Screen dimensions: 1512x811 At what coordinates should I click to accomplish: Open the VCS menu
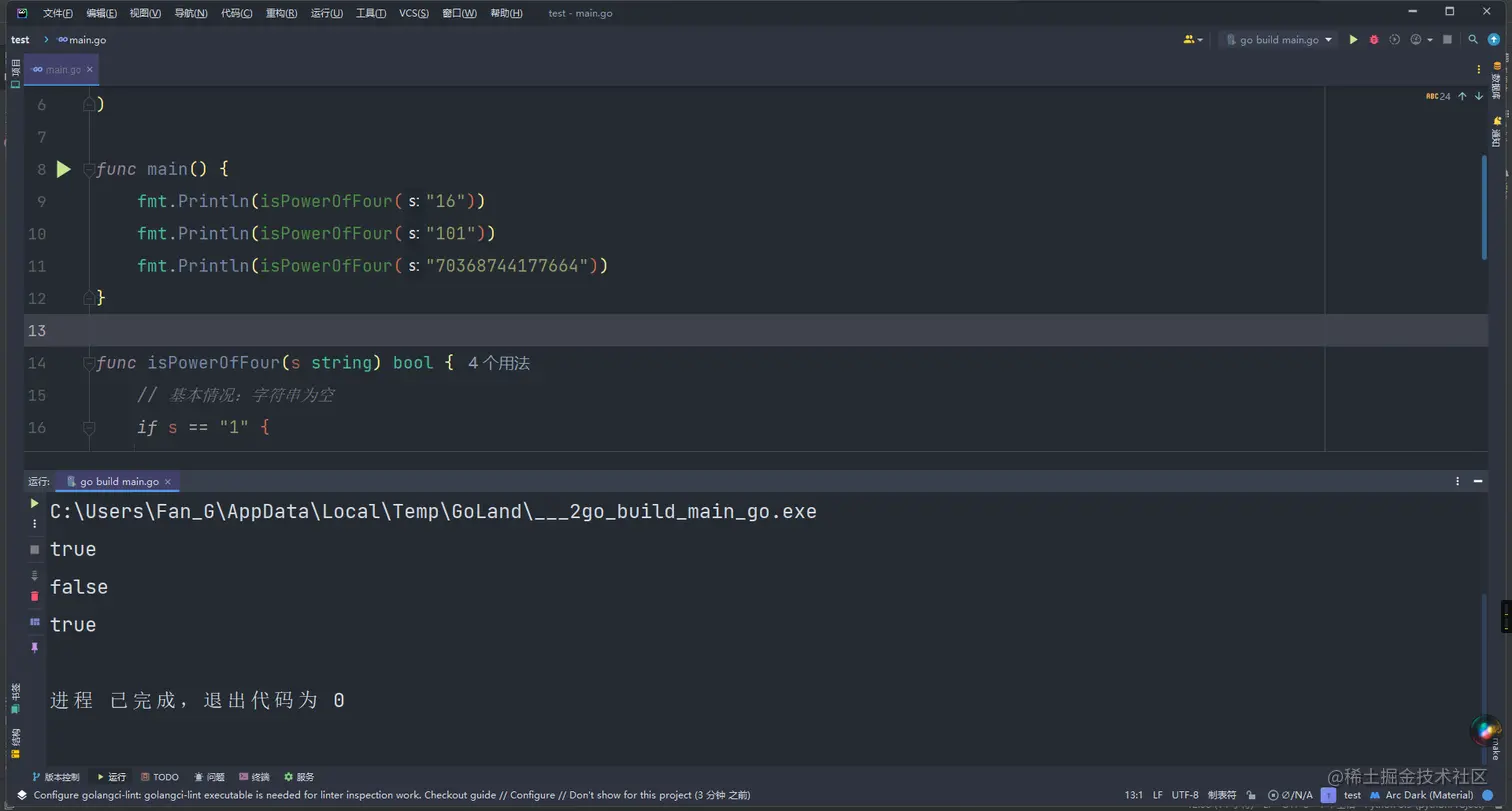coord(413,13)
